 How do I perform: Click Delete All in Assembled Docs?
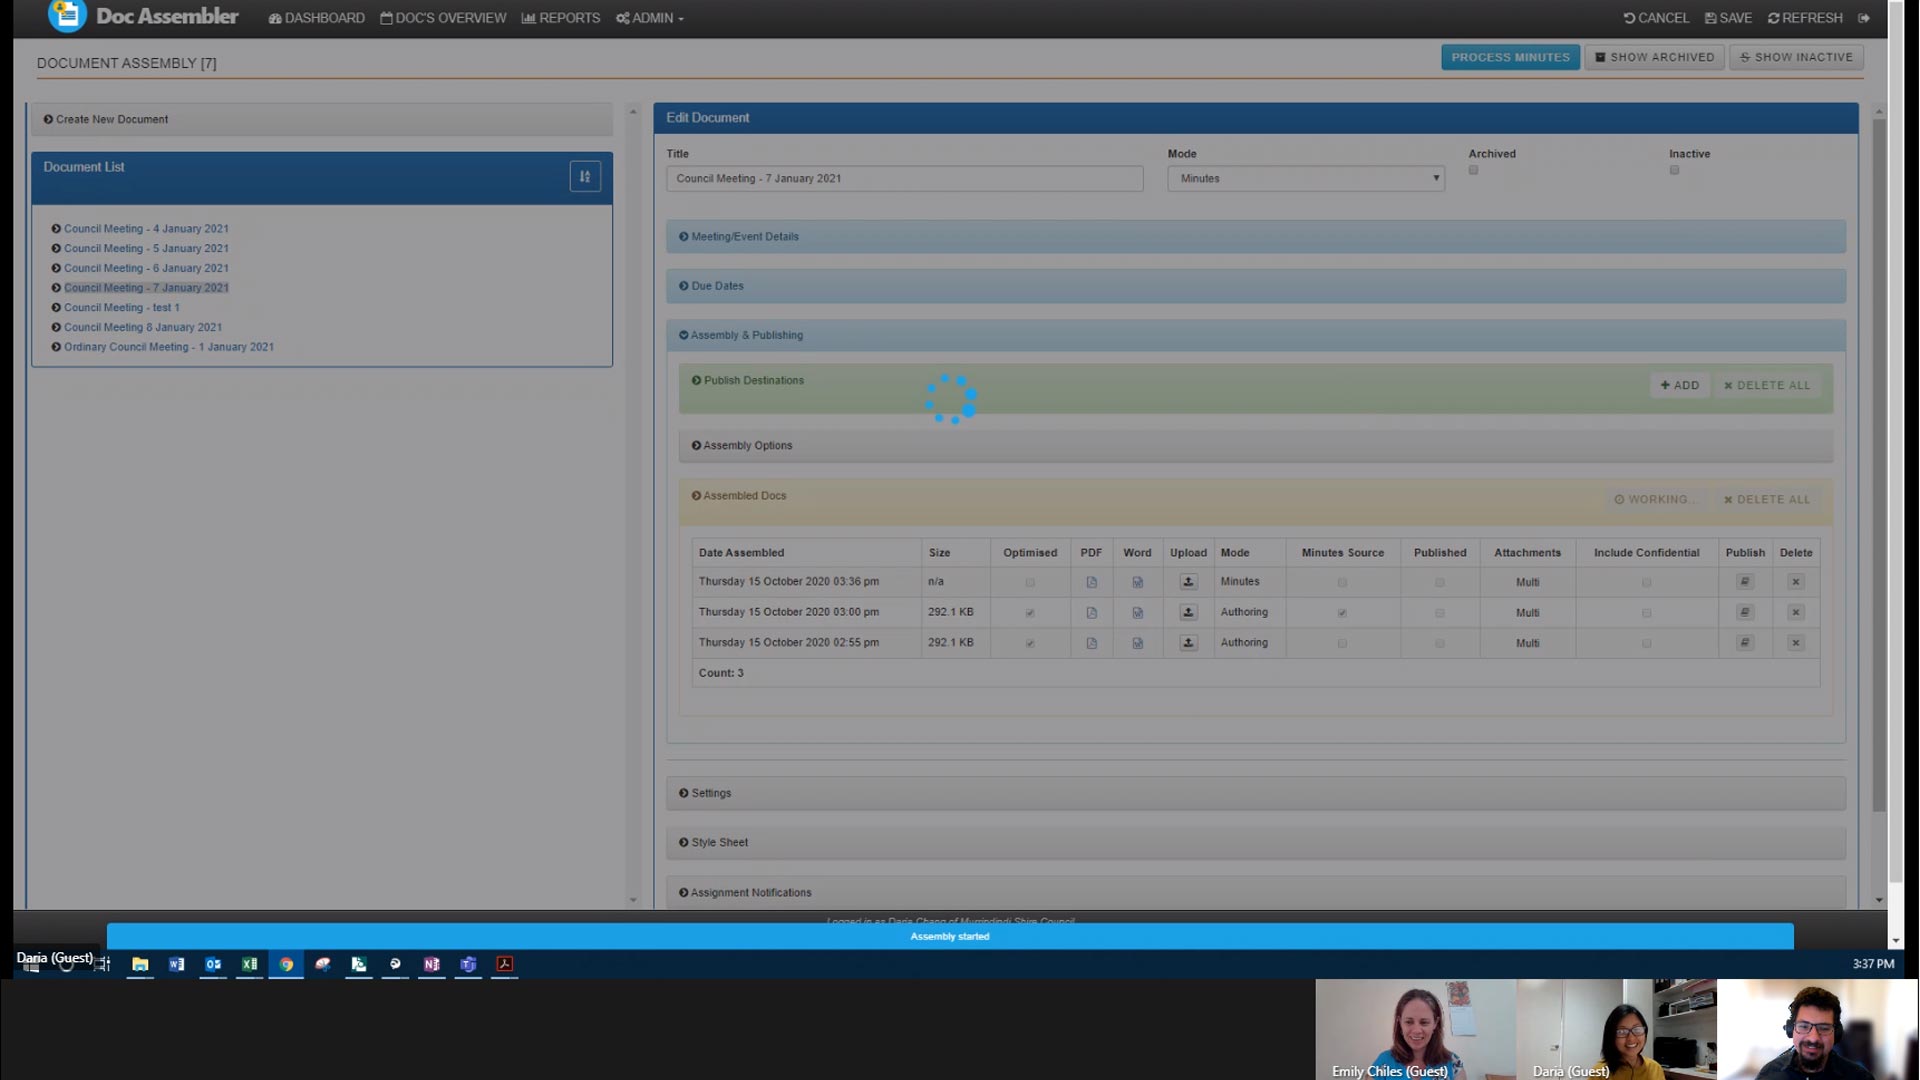(1767, 500)
